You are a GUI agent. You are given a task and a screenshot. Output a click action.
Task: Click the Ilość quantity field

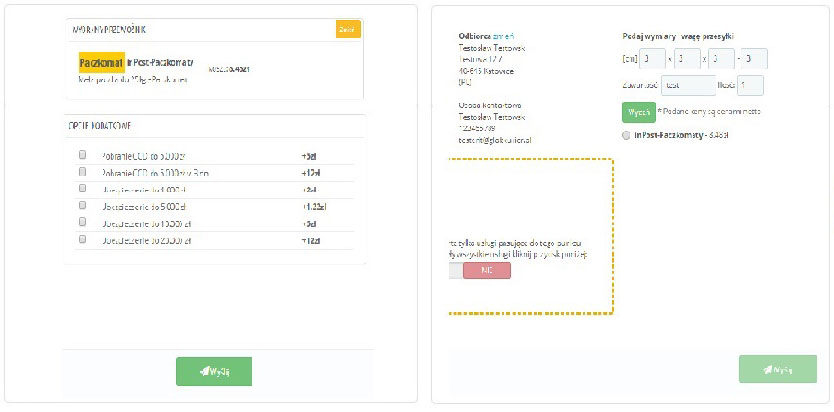(751, 86)
